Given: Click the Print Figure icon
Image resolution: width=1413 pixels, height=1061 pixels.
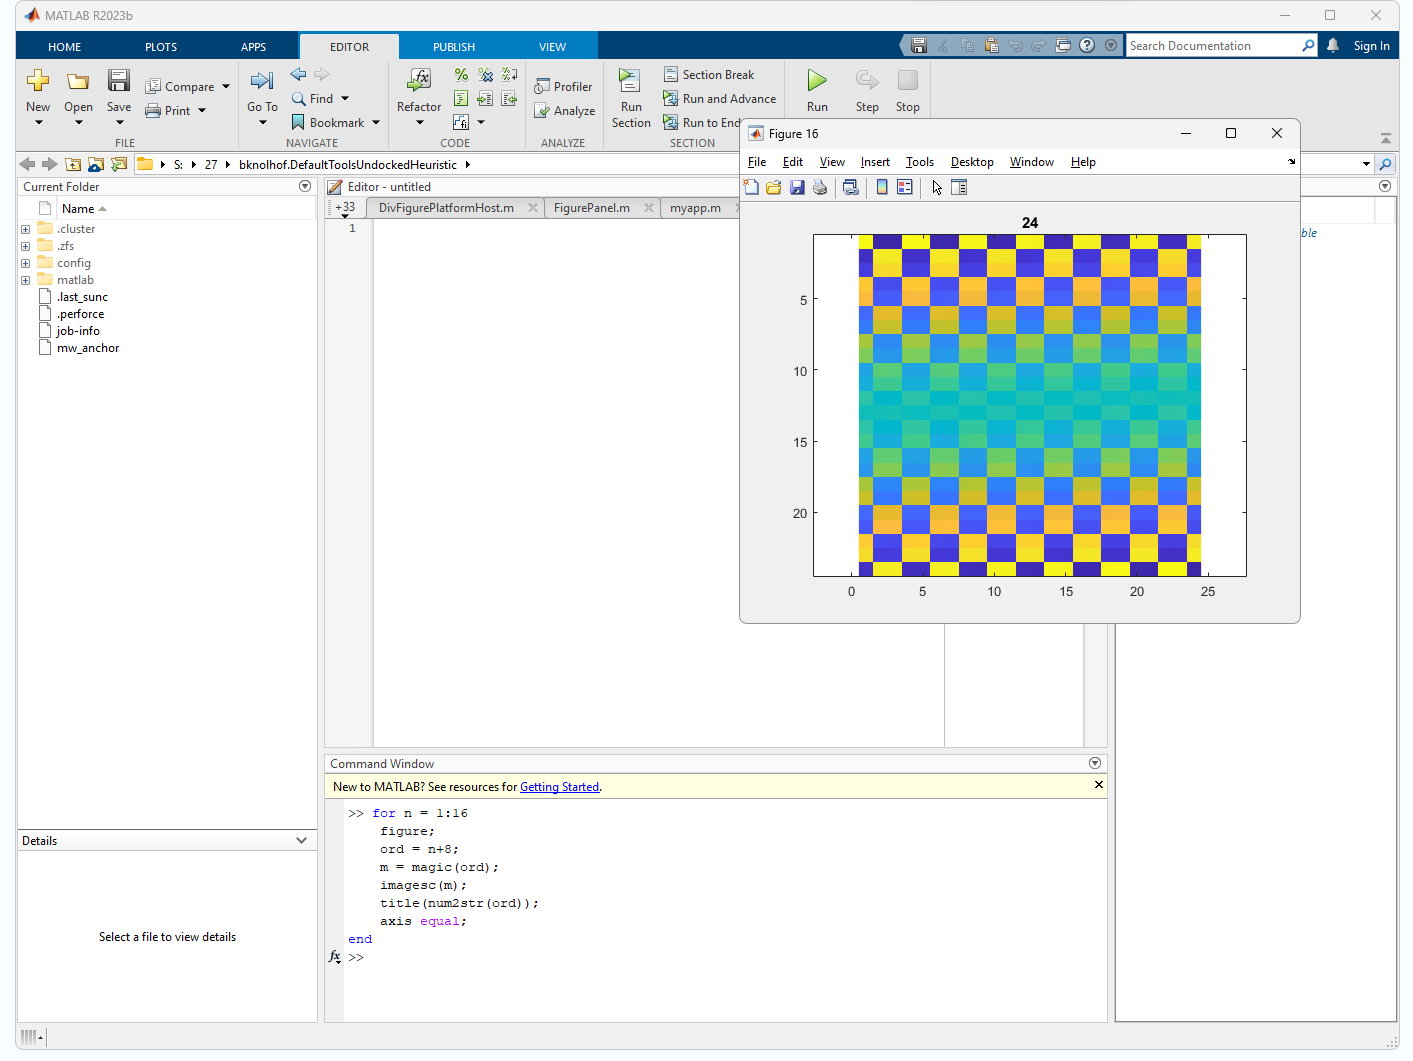Looking at the screenshot, I should pos(820,187).
